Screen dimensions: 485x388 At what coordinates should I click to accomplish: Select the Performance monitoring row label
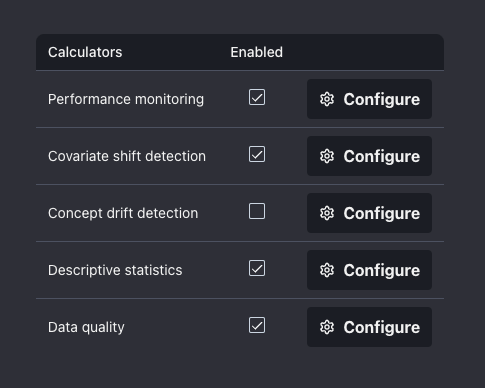click(x=126, y=99)
